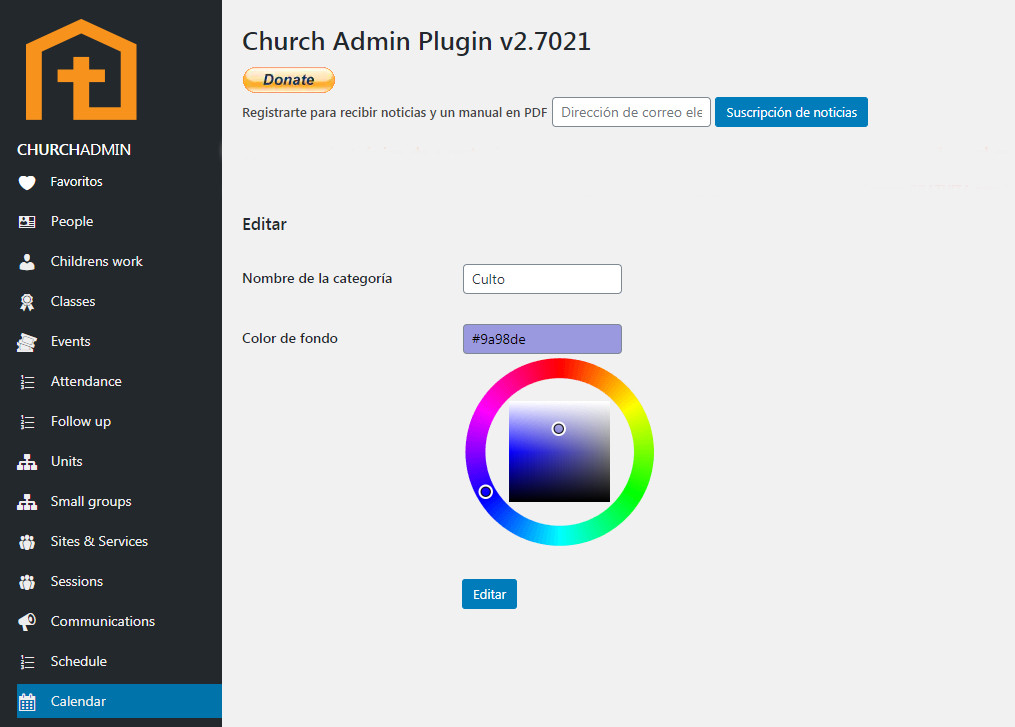Go to Follow up section
This screenshot has width=1015, height=727.
[80, 421]
